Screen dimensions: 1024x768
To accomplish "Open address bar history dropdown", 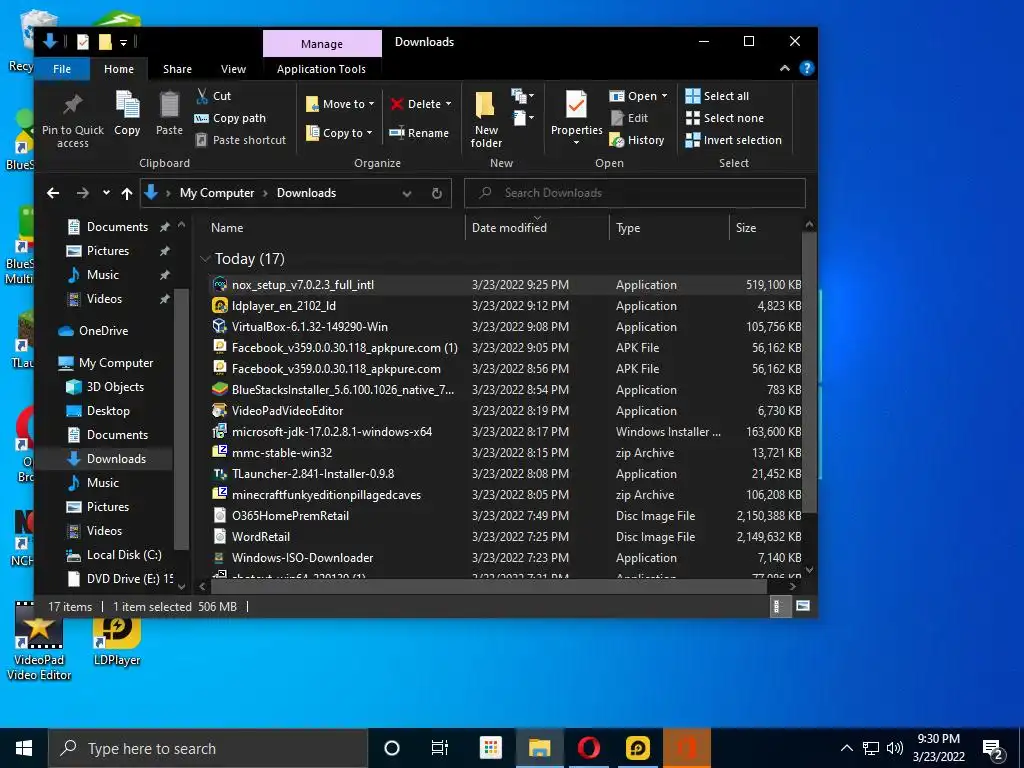I will [407, 193].
